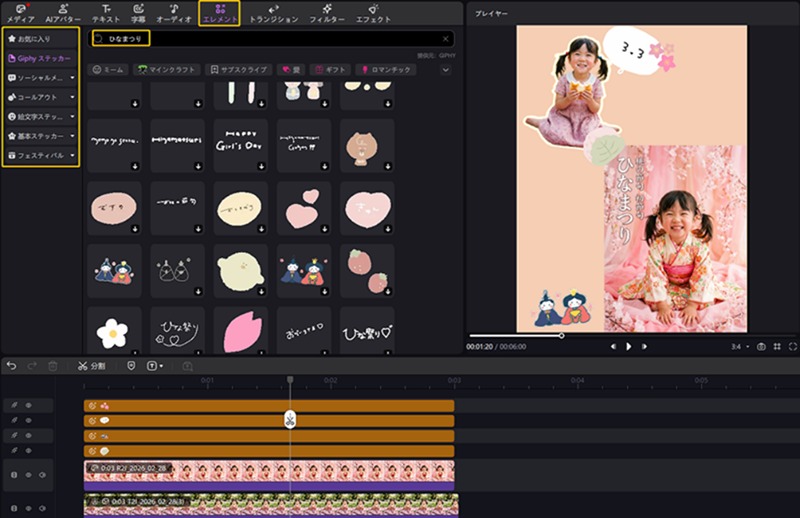Open お気に入り favorites in sidebar
800x518 pixels.
point(40,39)
